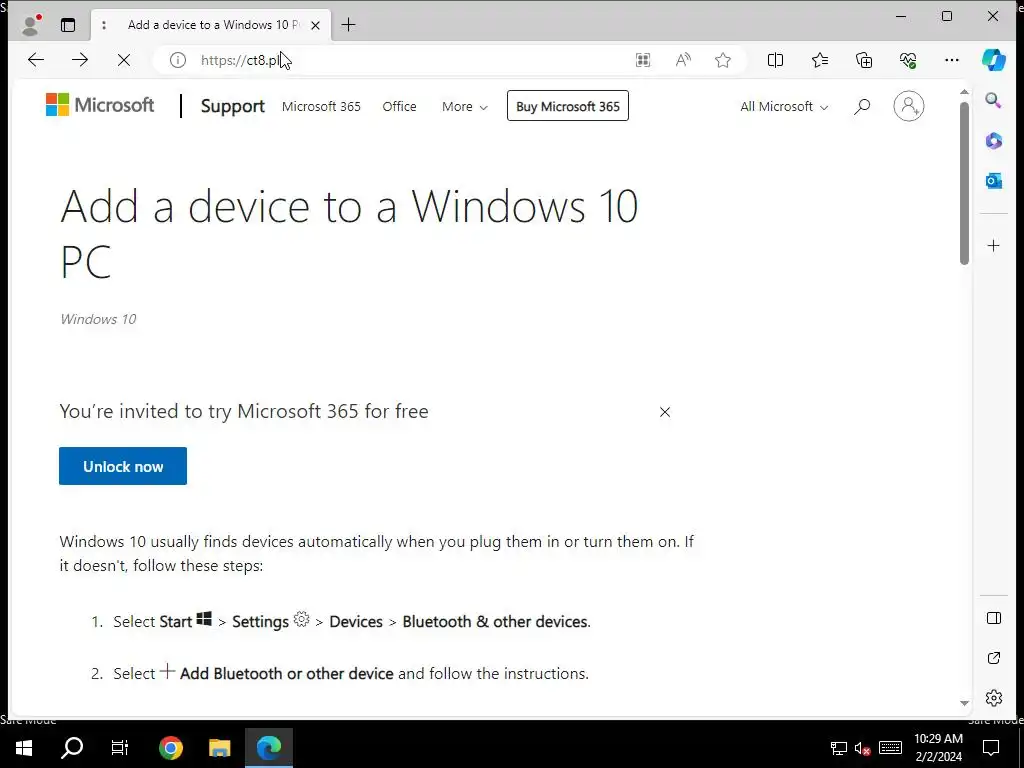Open taskbar Search
Viewport: 1024px width, 768px height.
72,748
